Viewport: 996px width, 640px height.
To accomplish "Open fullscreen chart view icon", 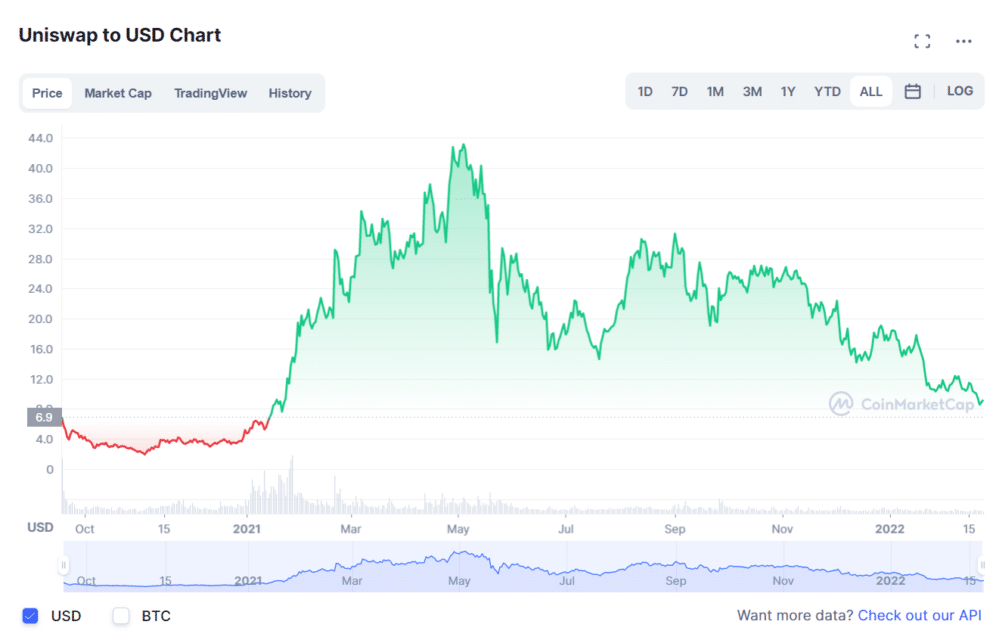I will [922, 41].
